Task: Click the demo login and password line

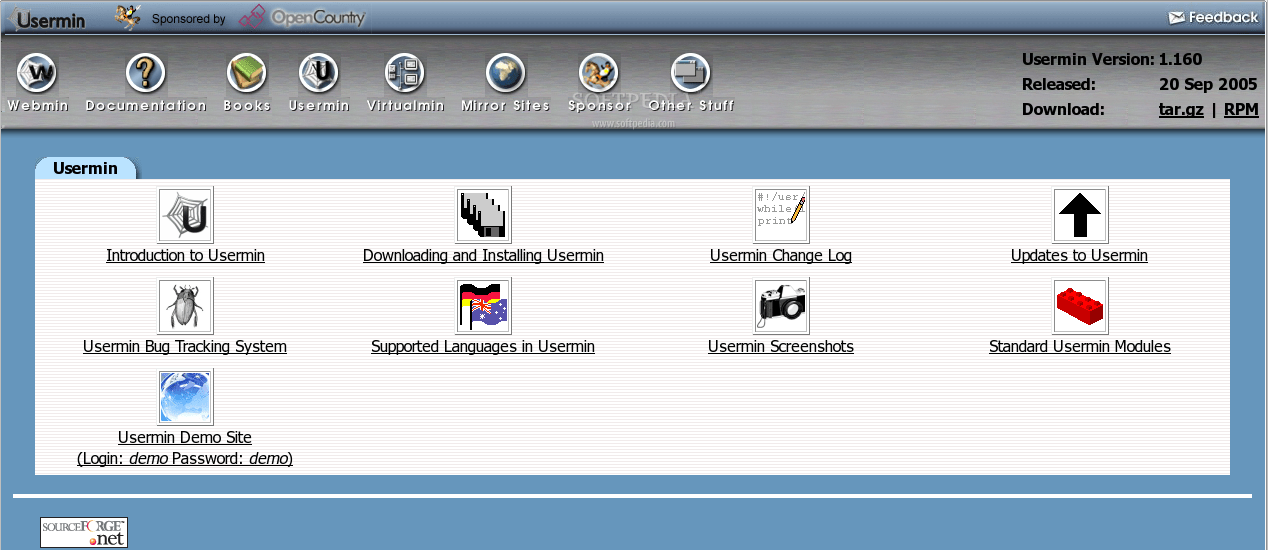Action: (x=185, y=459)
